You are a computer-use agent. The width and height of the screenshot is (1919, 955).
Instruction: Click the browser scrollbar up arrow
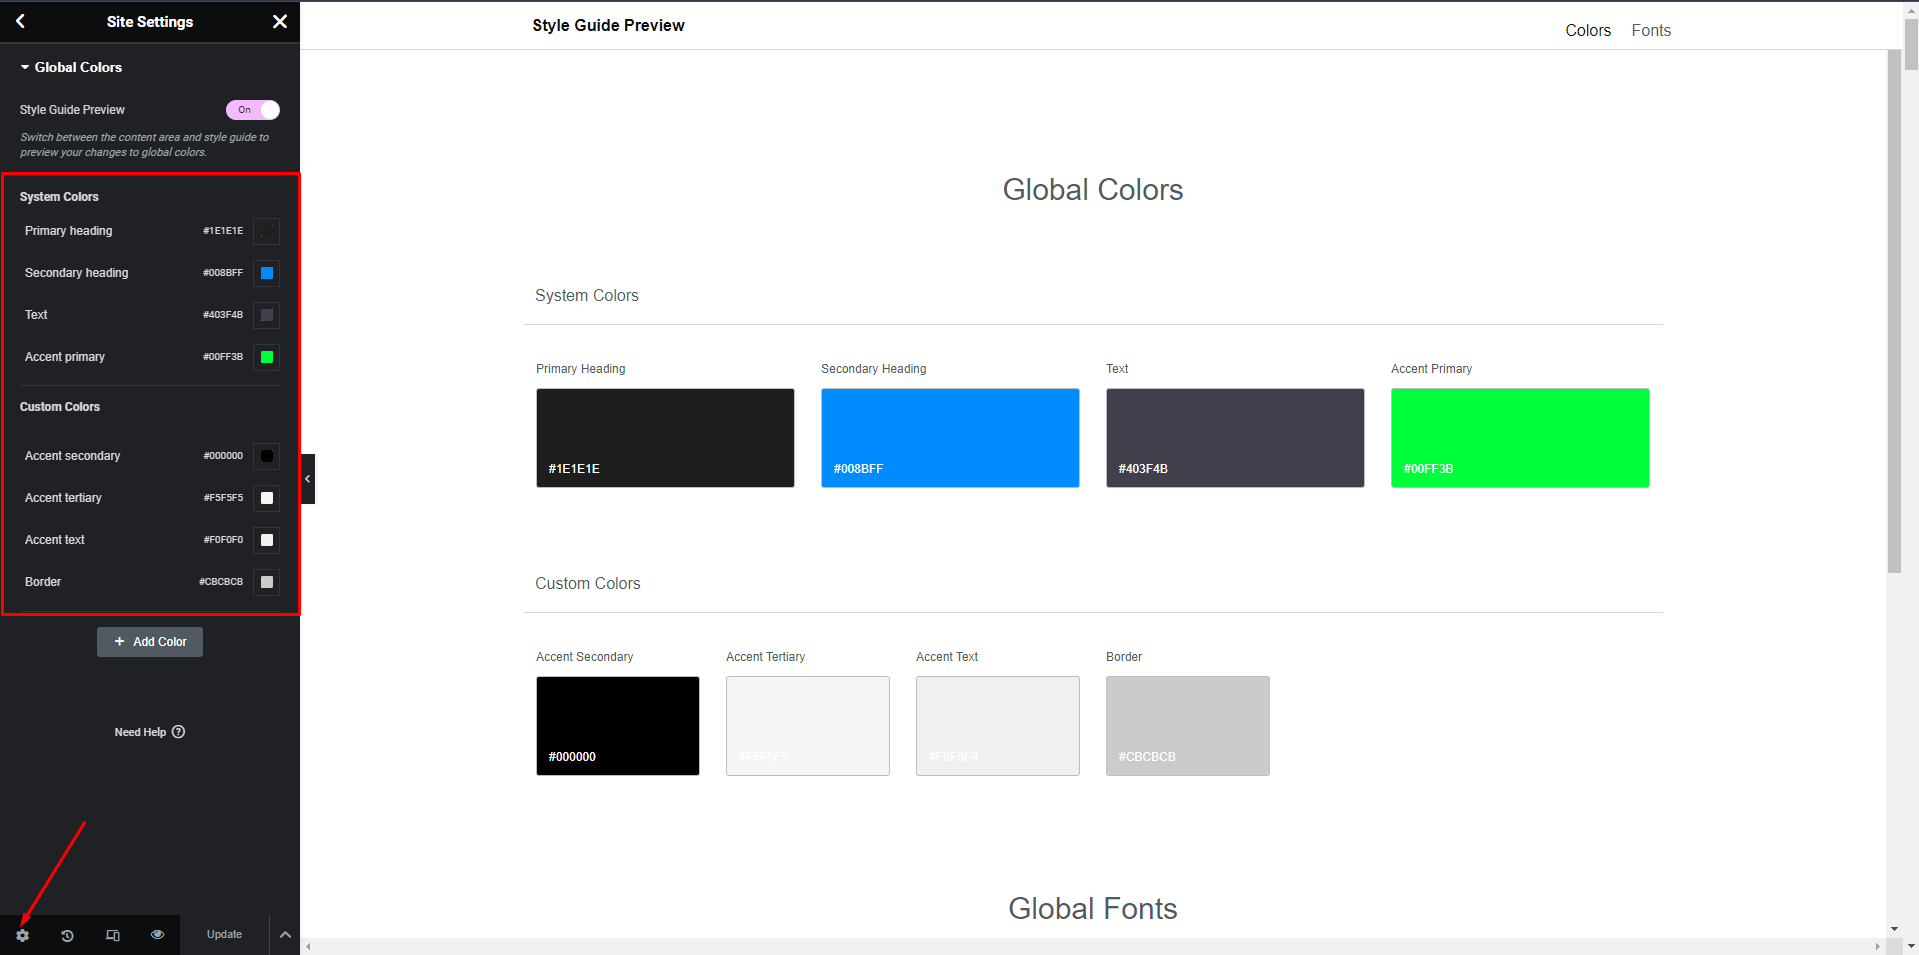click(x=1911, y=8)
